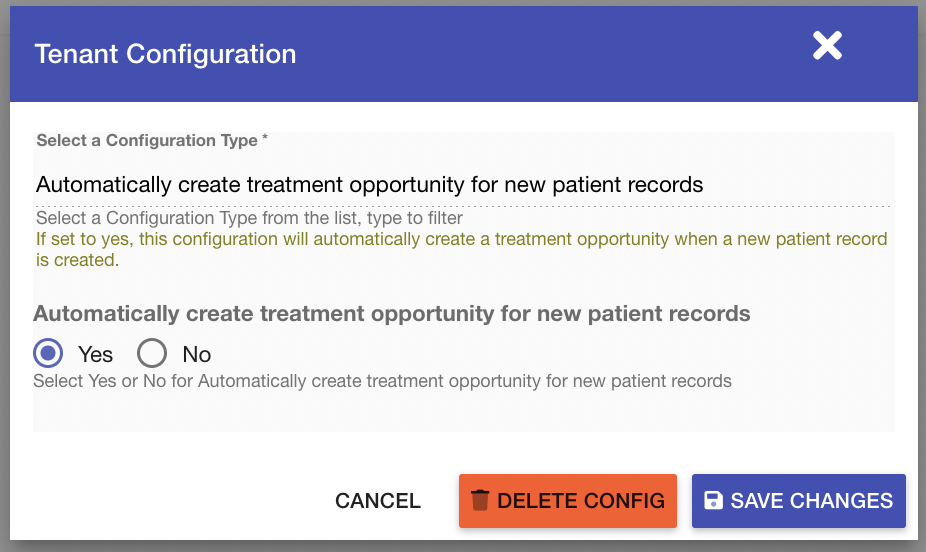Click the 'Select Yes or No' hint text
Screen dimensions: 926x552
(x=382, y=381)
